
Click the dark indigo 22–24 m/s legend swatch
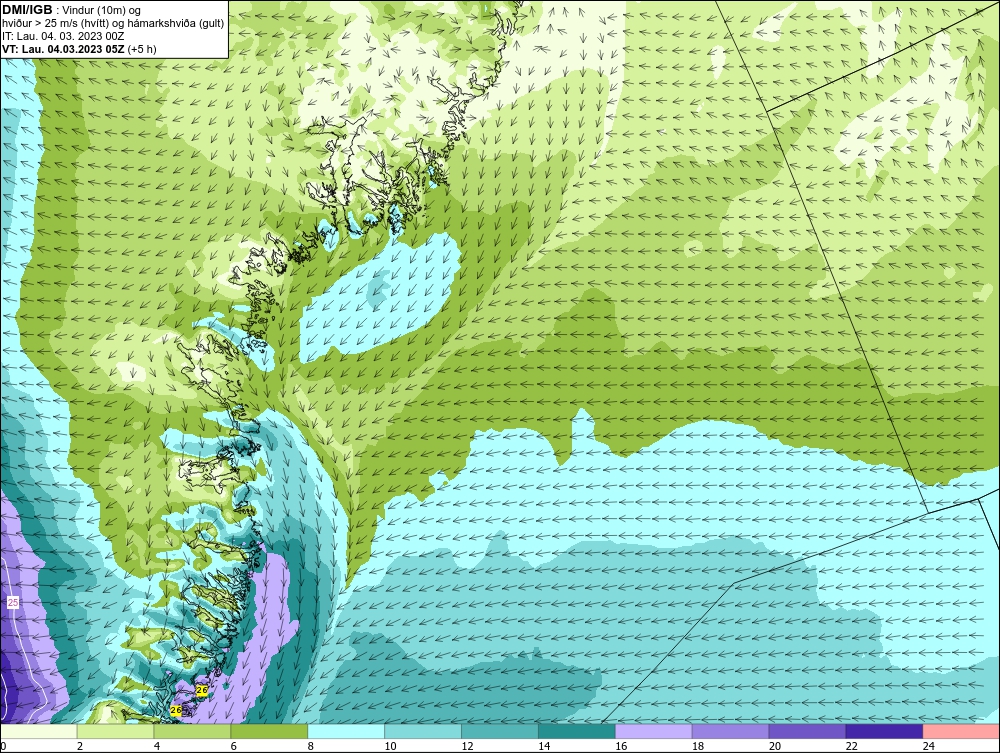tap(885, 731)
